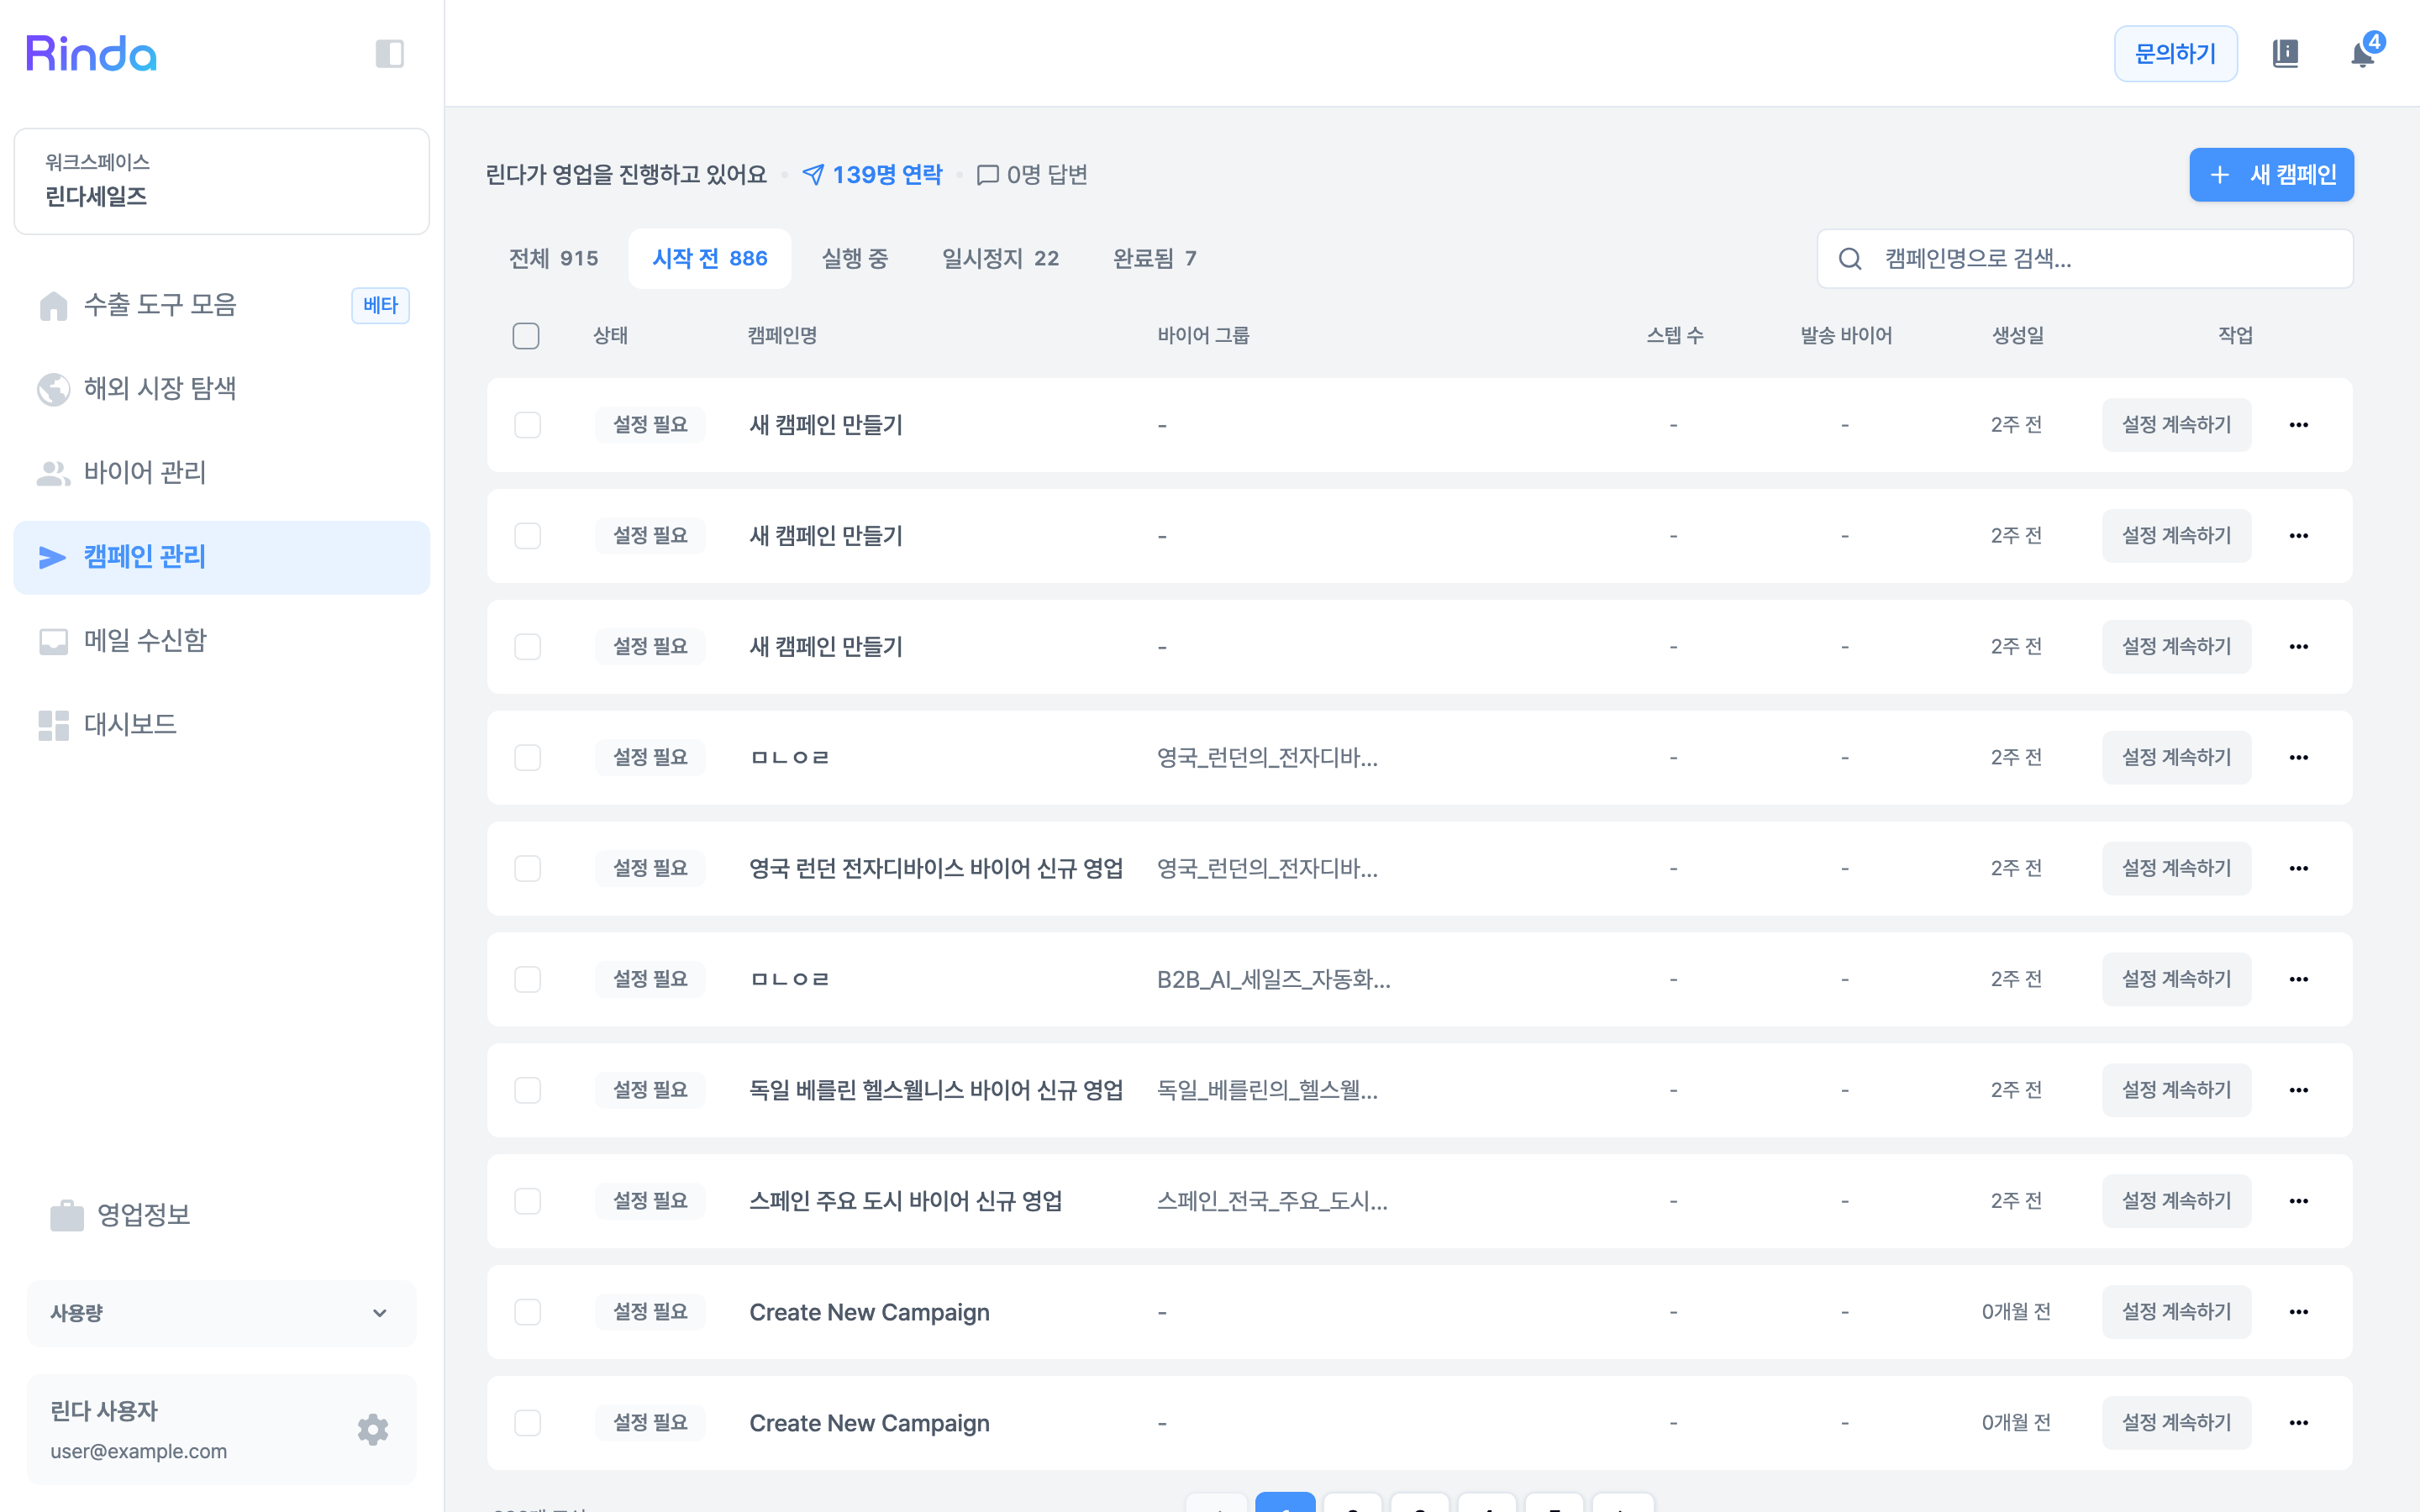The height and width of the screenshot is (1512, 2420).
Task: Check the 독일 베를린 헬스웰니스 campaign checkbox
Action: [527, 1090]
